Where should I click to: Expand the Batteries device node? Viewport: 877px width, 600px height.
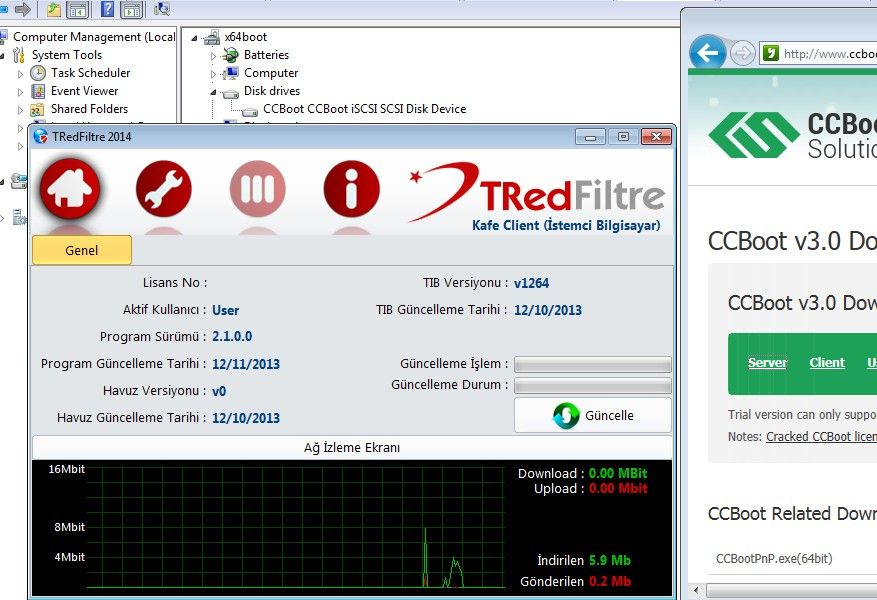pos(214,56)
